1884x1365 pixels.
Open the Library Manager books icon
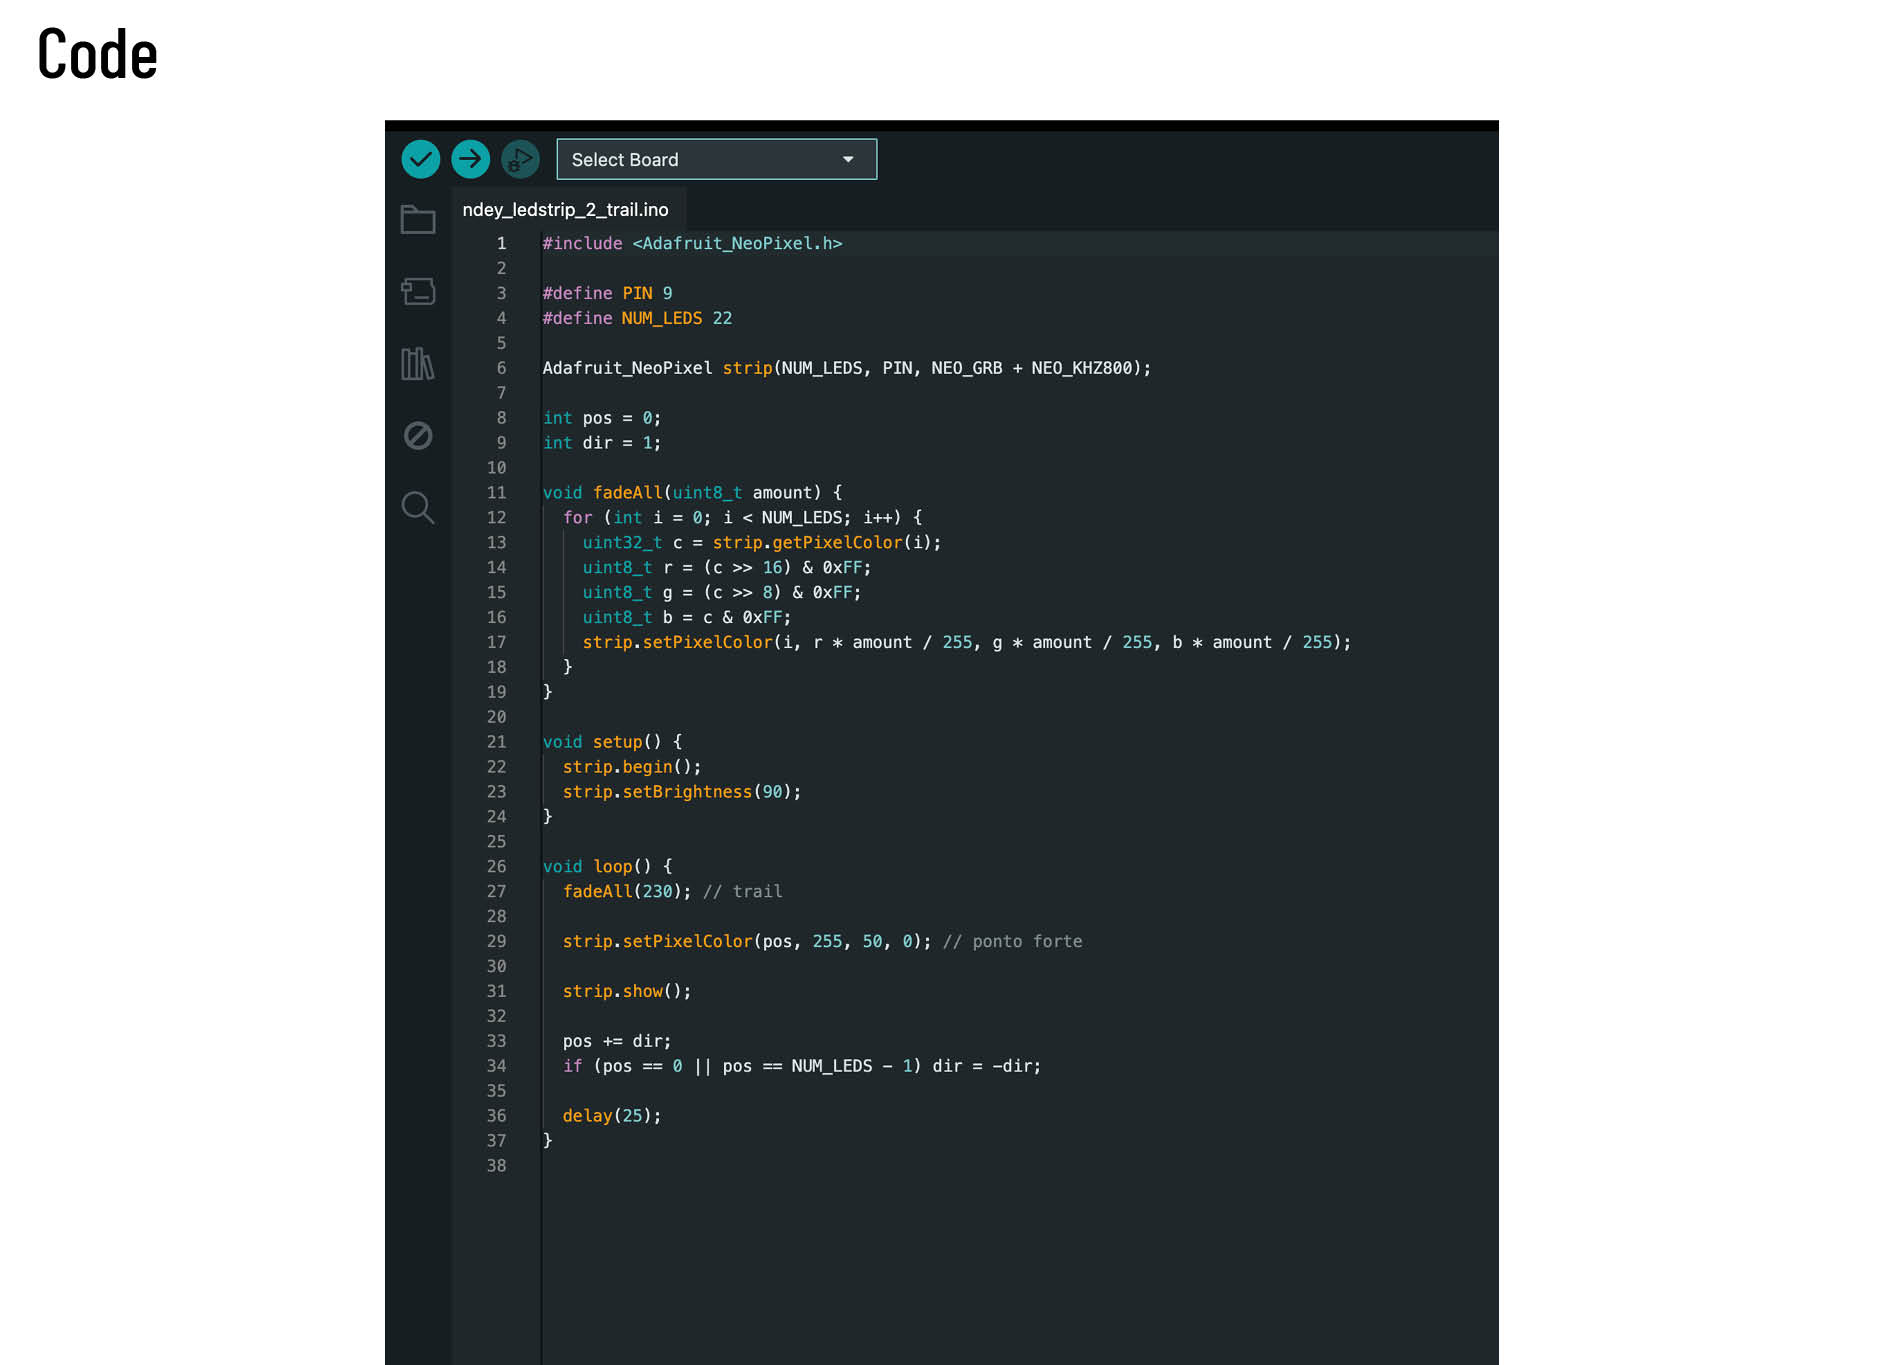click(418, 364)
